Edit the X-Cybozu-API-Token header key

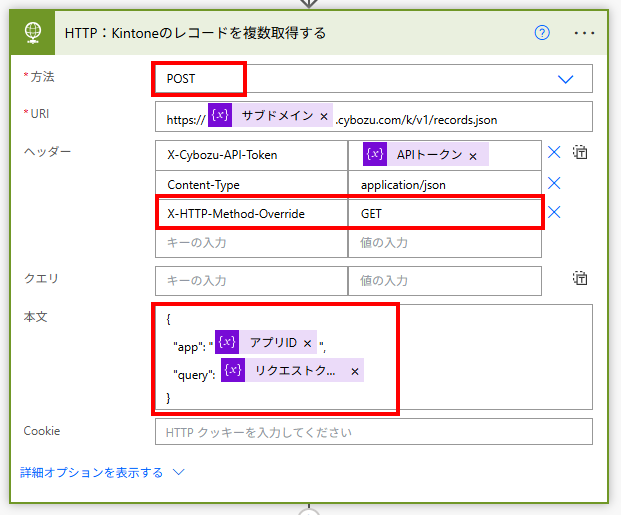[251, 155]
